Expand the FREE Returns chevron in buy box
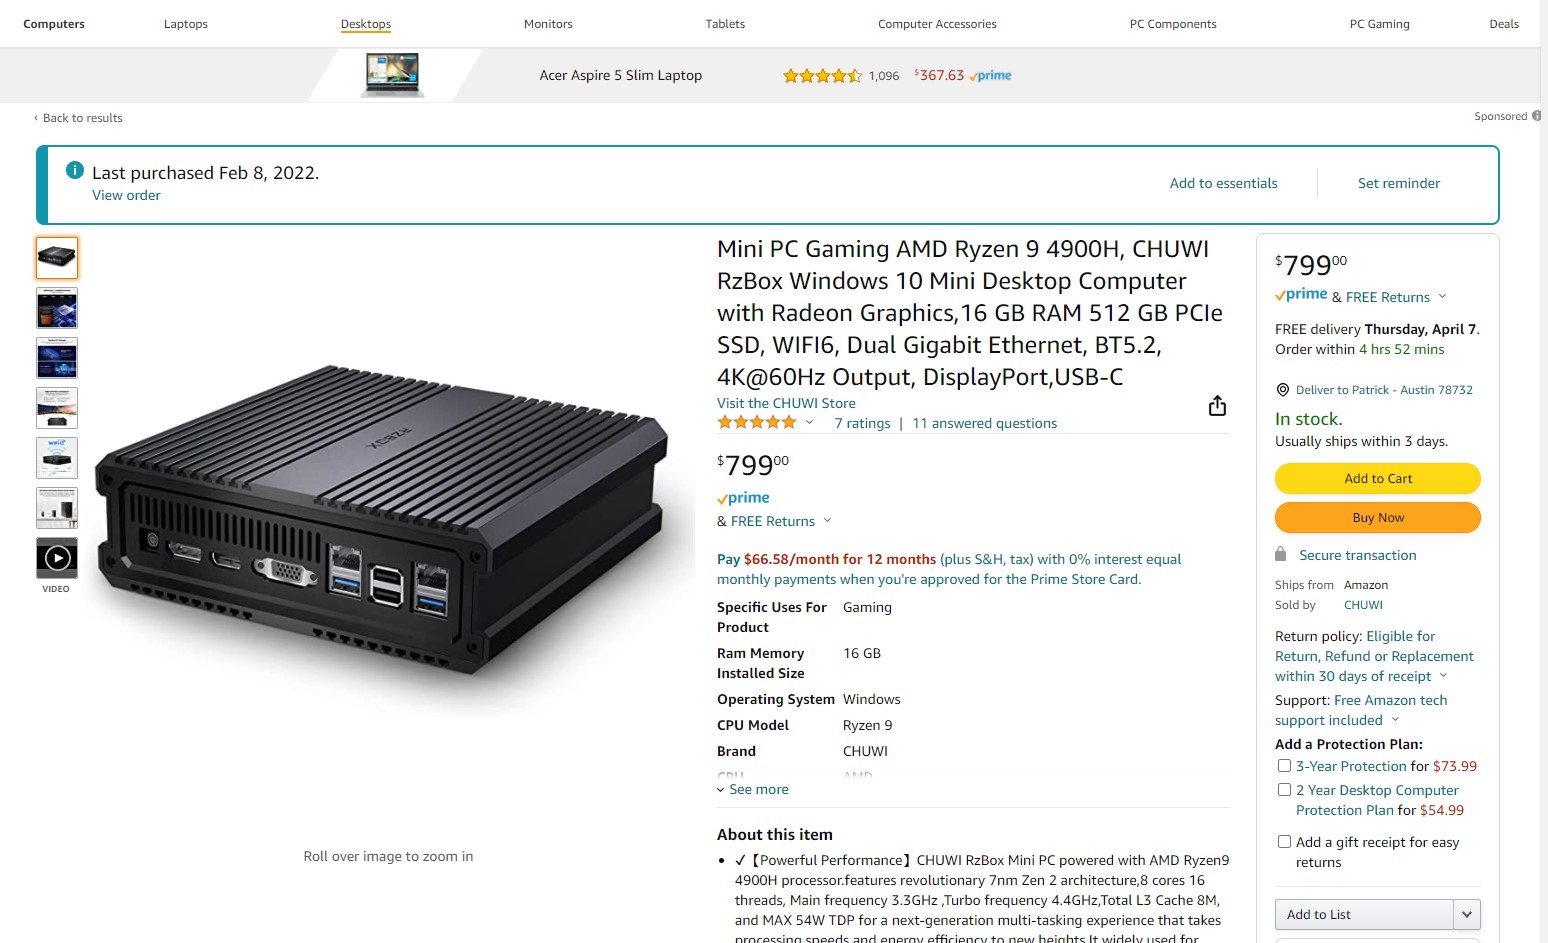The image size is (1548, 943). click(x=1442, y=296)
